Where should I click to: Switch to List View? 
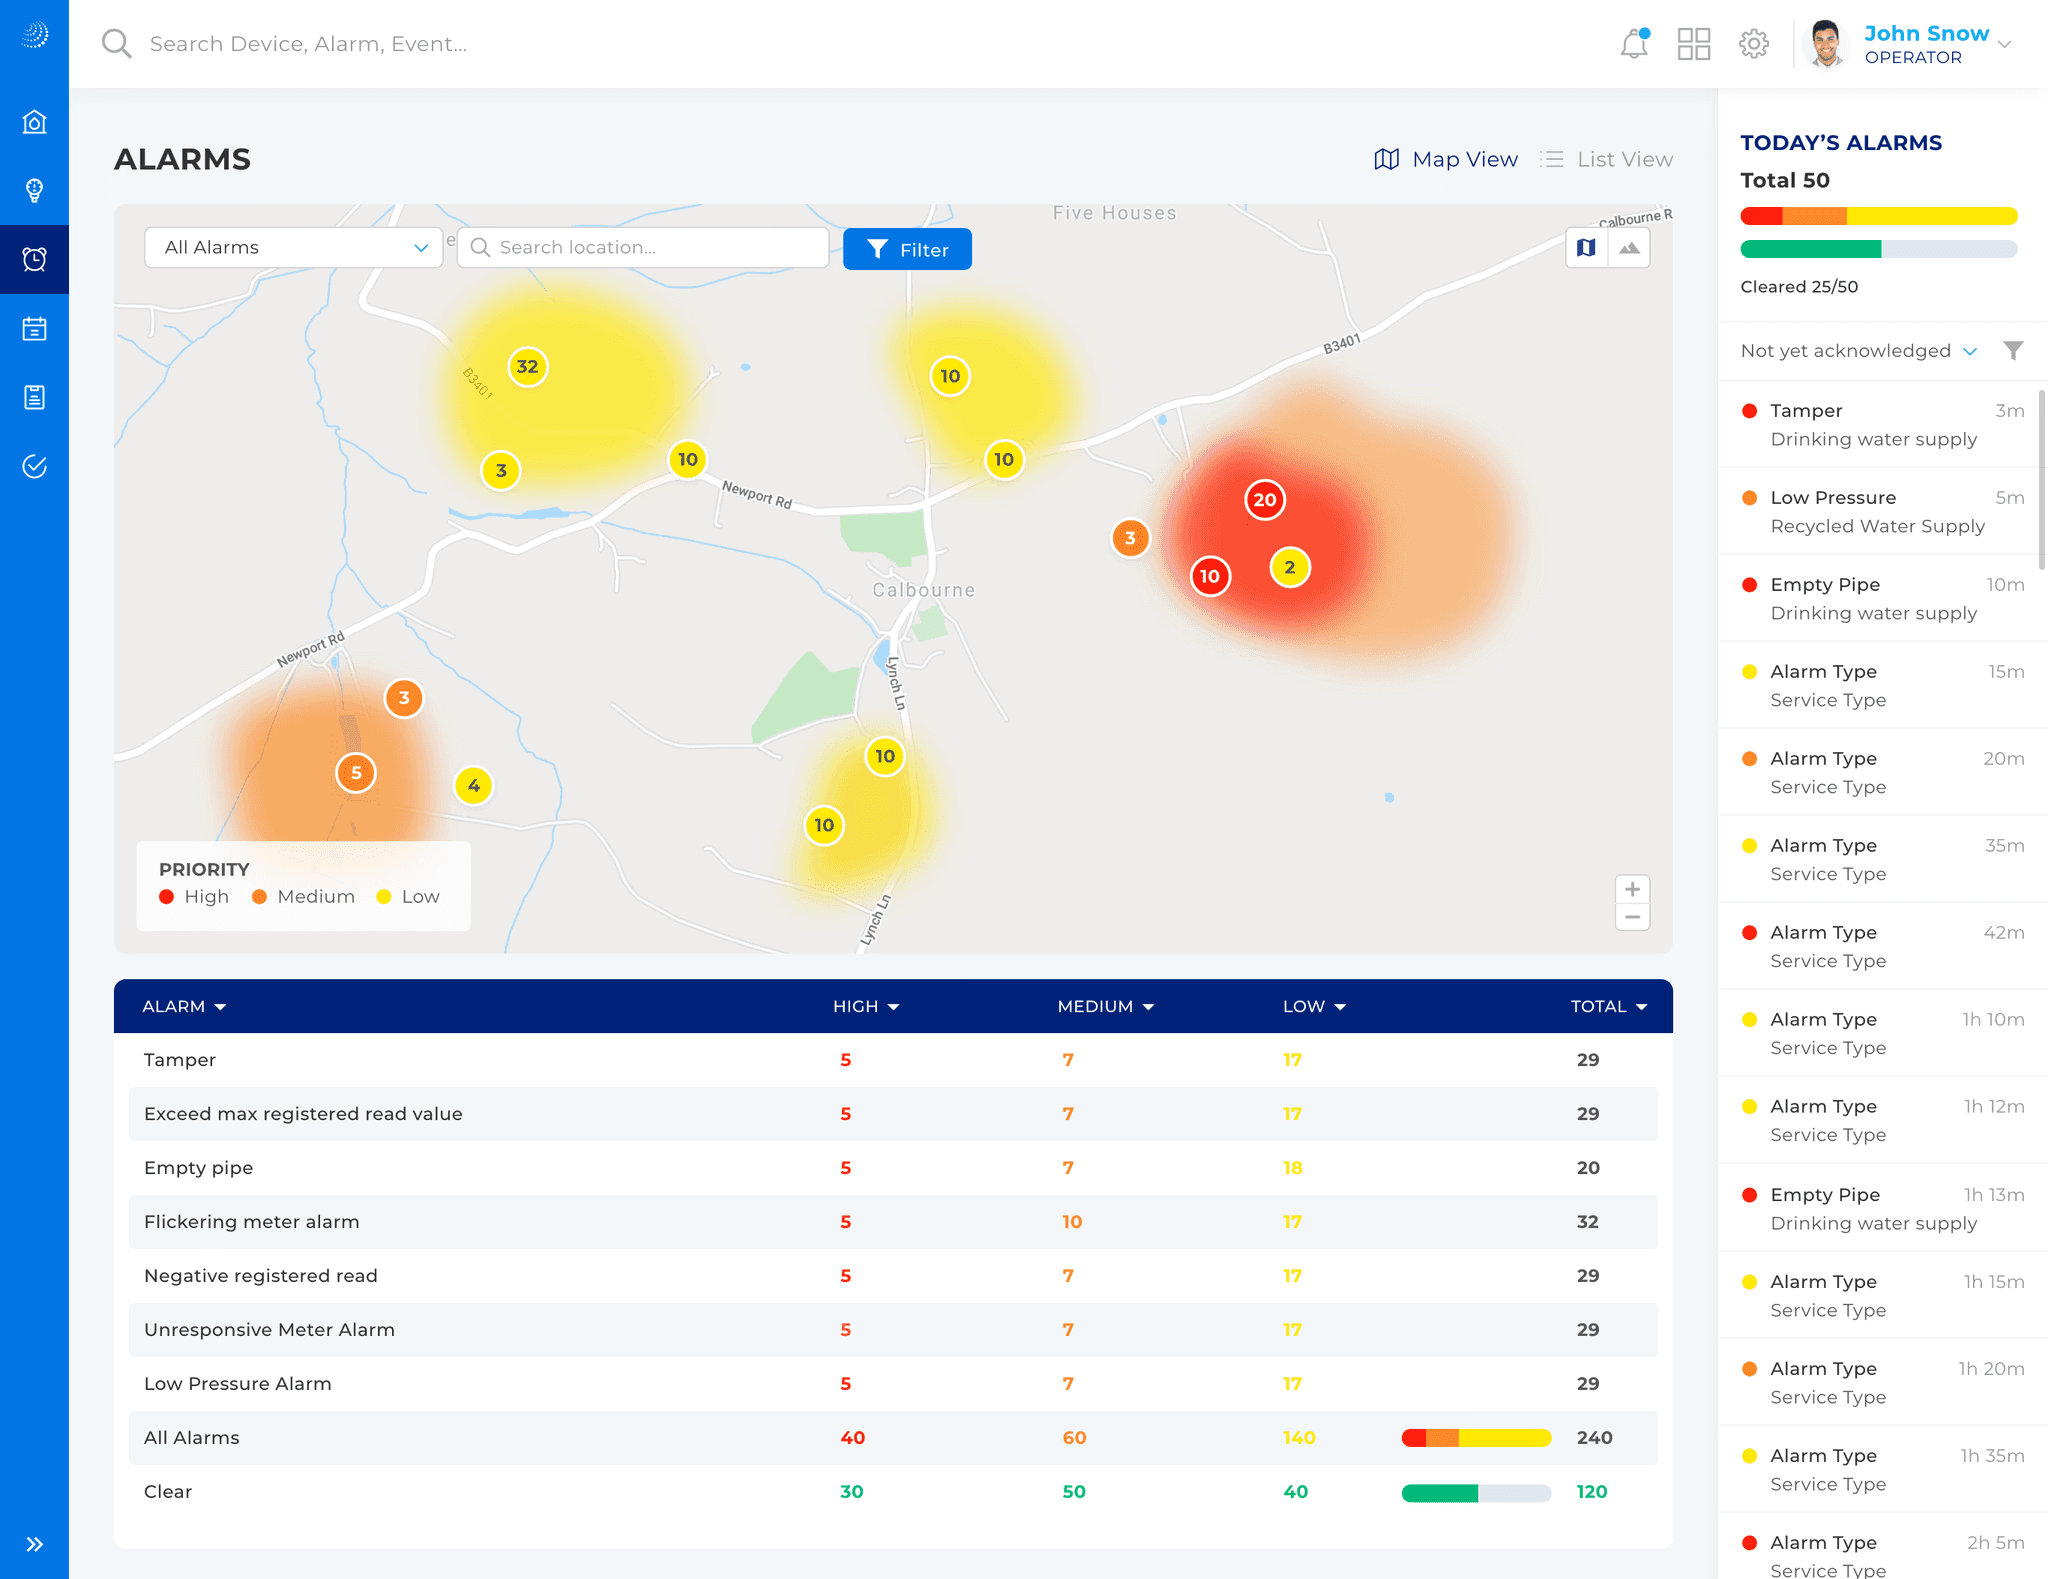tap(1607, 159)
